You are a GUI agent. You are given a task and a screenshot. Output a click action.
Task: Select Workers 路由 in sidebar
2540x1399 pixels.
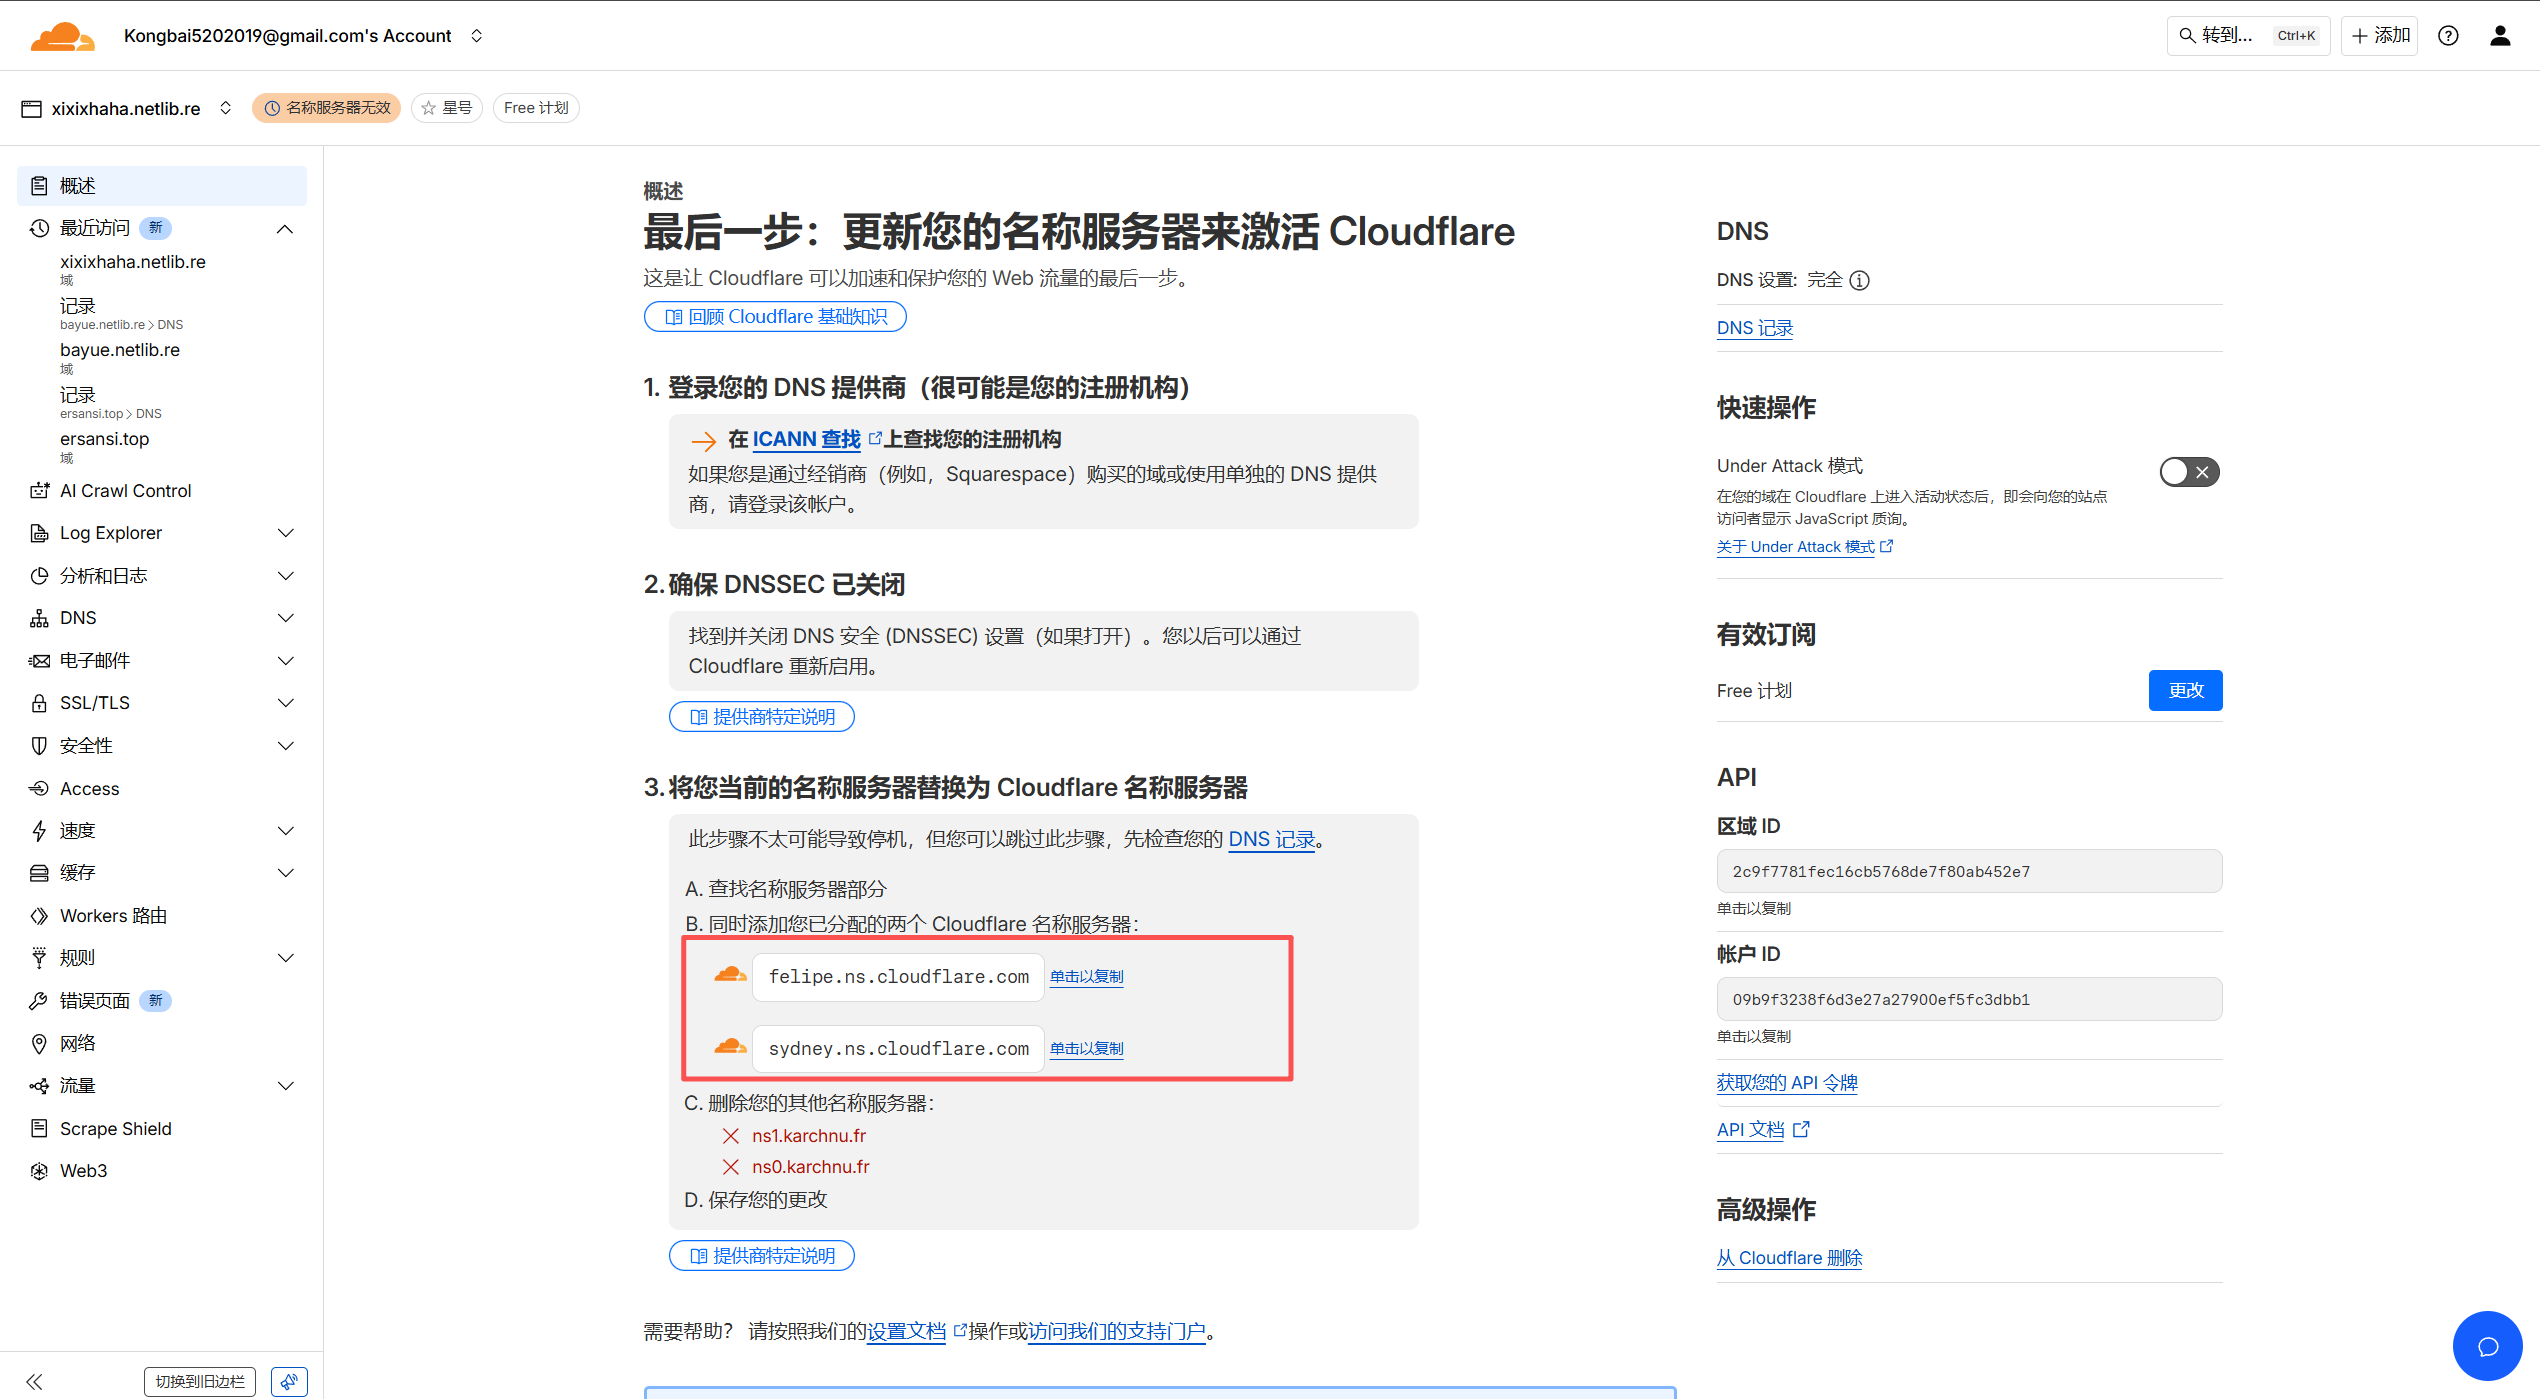pyautogui.click(x=113, y=916)
